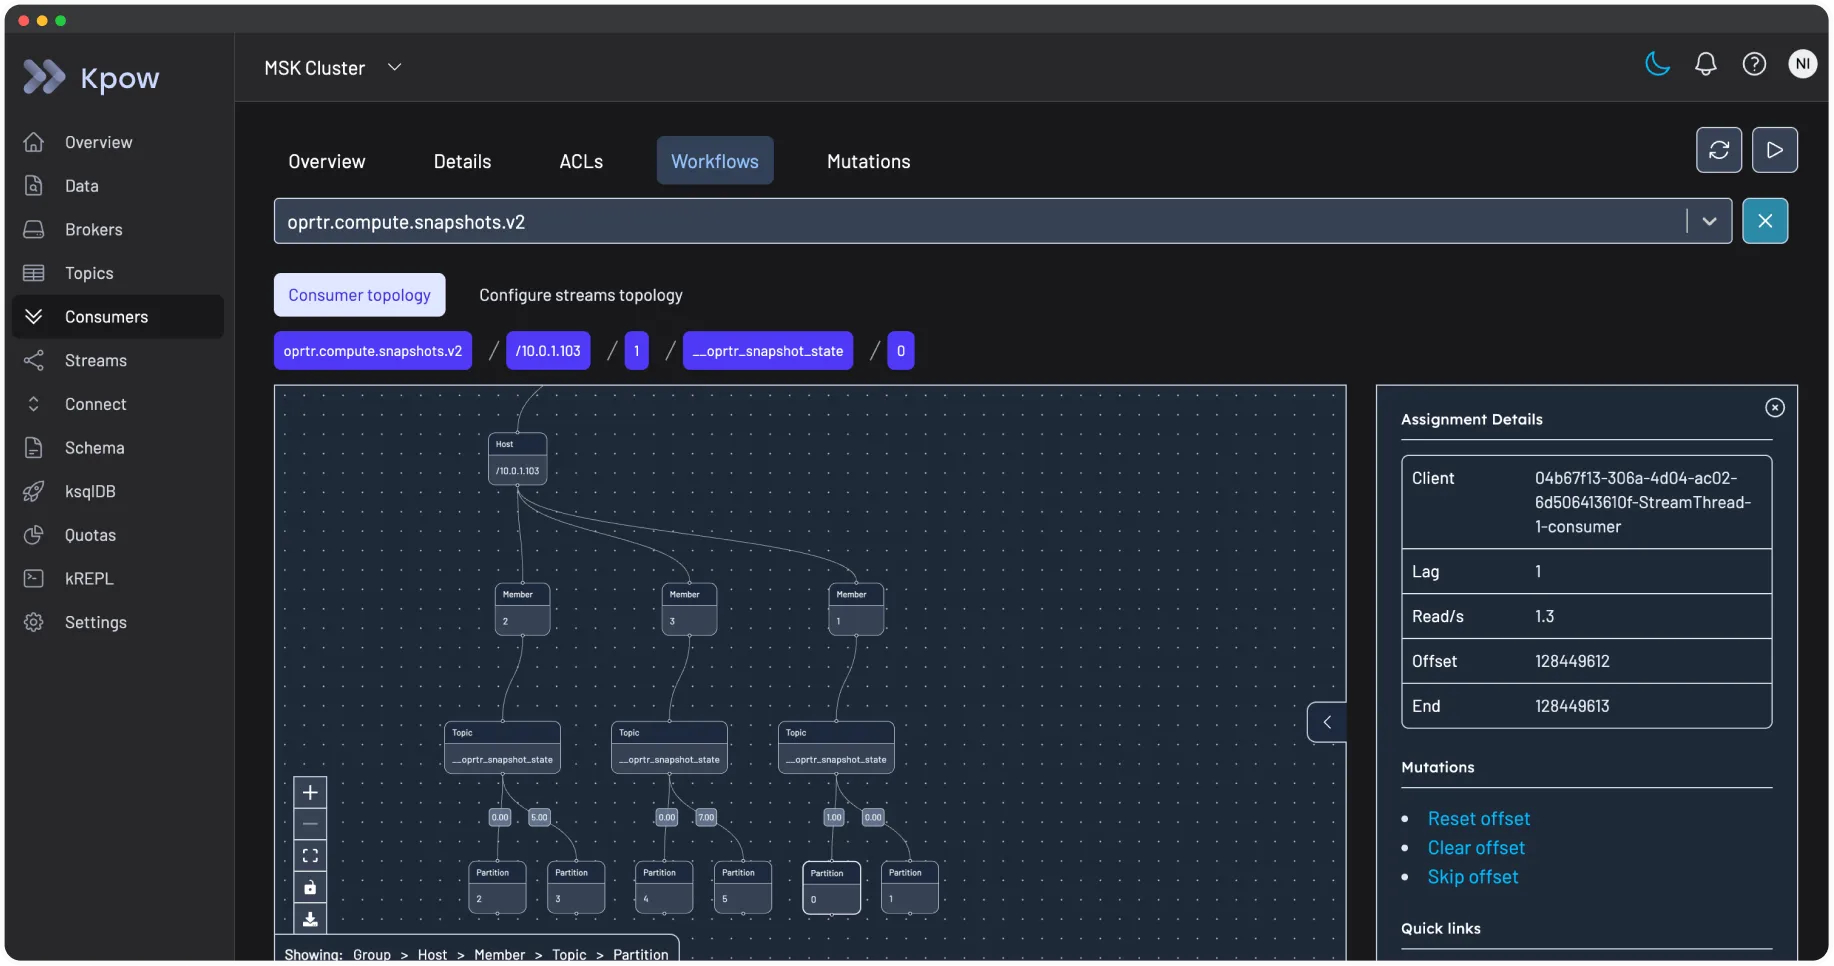This screenshot has height=966, width=1834.
Task: Clear the selected consumer group
Action: 1765,221
